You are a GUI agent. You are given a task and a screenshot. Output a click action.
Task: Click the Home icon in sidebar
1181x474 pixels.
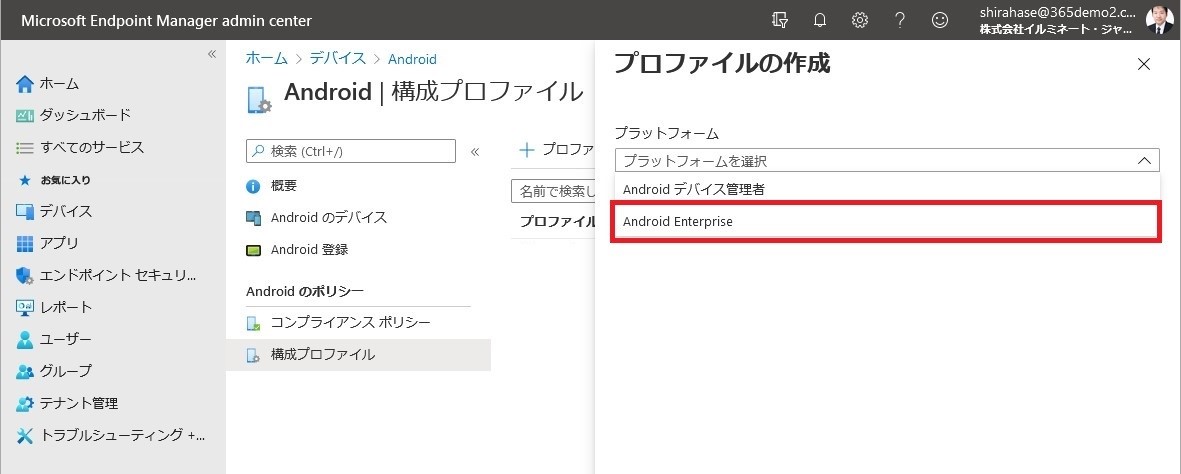25,84
